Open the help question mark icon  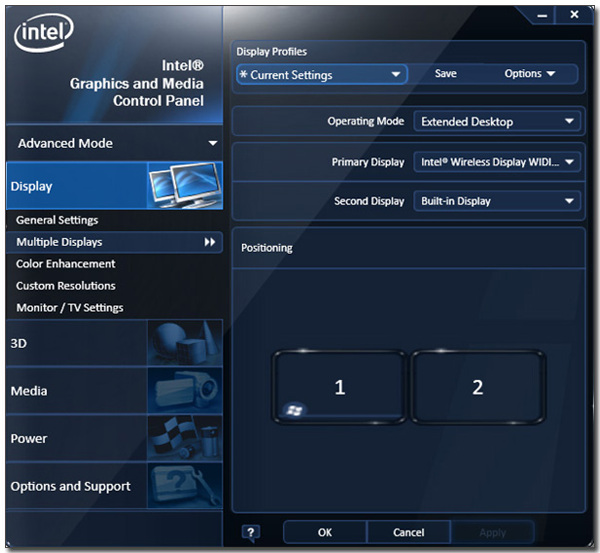[251, 533]
